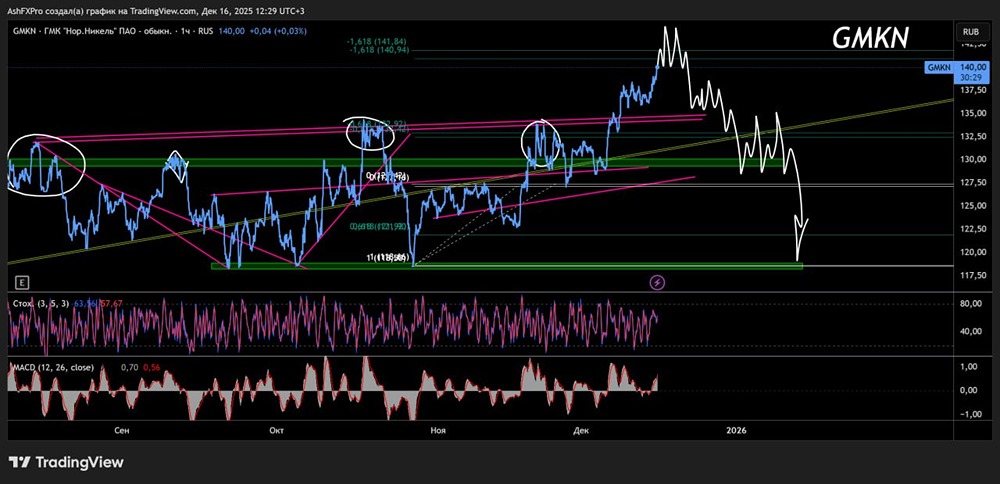Click the 137,50 price scale value
Viewport: 1000px width, 484px height.
pyautogui.click(x=972, y=91)
